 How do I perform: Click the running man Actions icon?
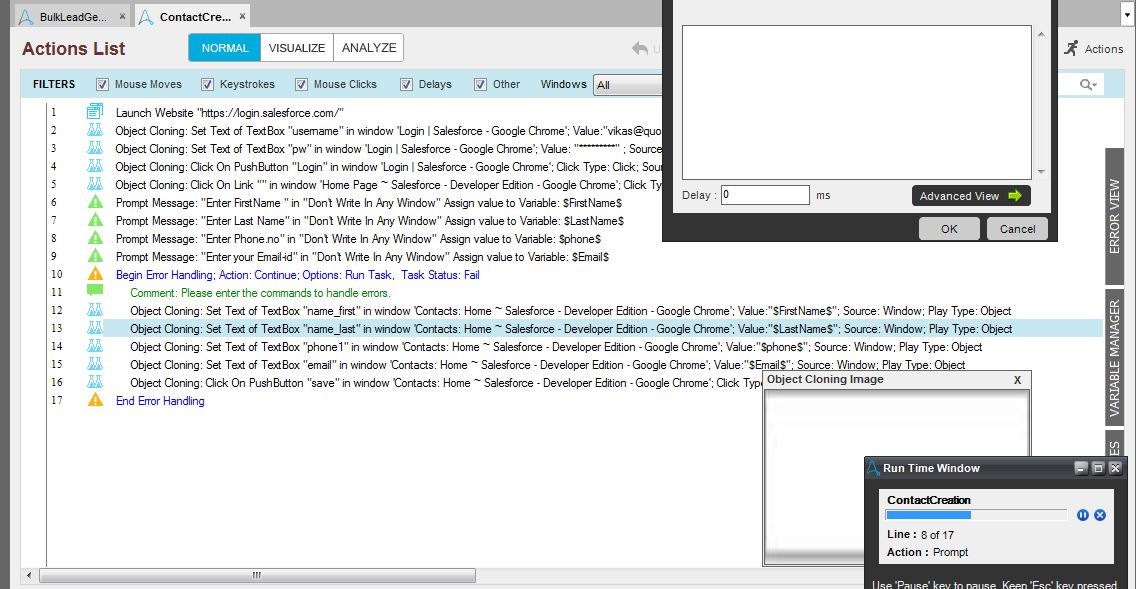pyautogui.click(x=1072, y=48)
